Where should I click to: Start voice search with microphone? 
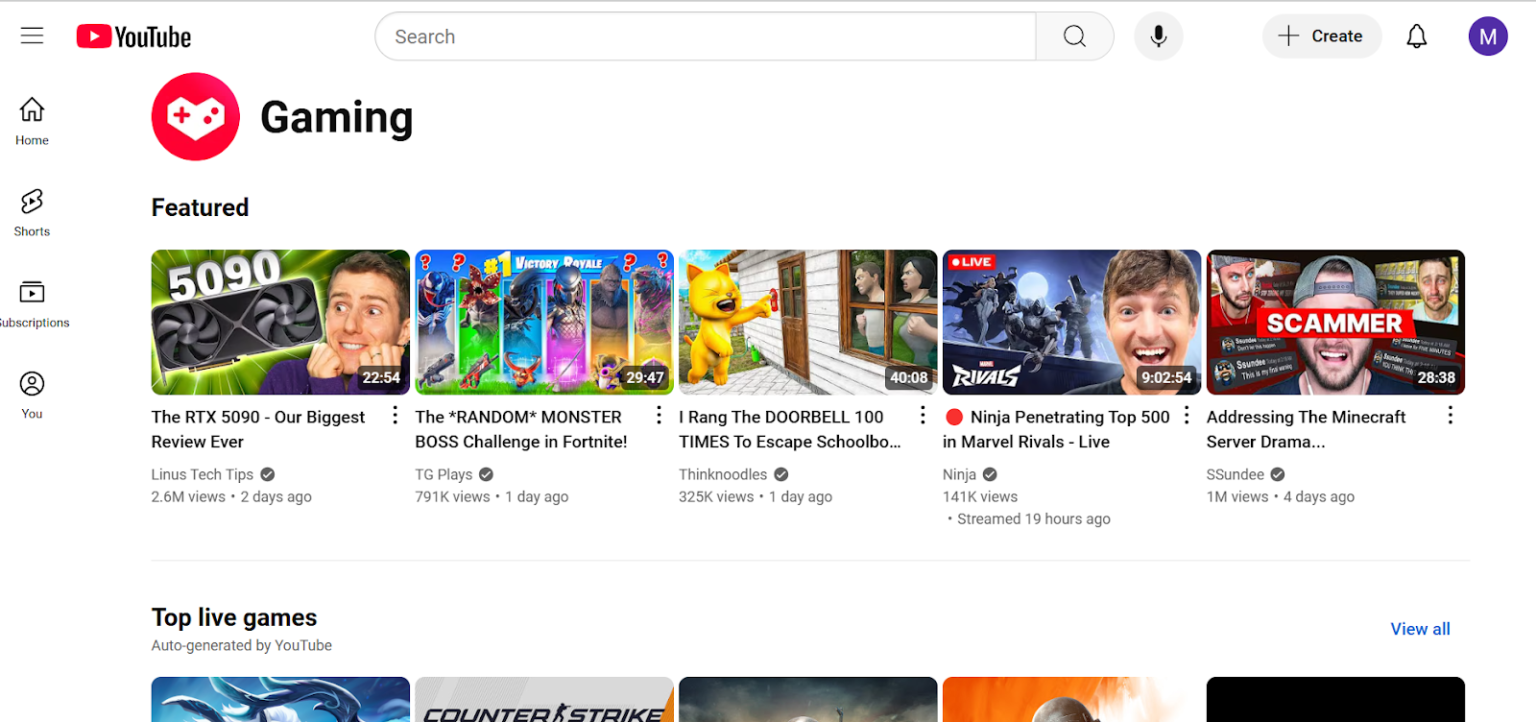click(x=1158, y=37)
